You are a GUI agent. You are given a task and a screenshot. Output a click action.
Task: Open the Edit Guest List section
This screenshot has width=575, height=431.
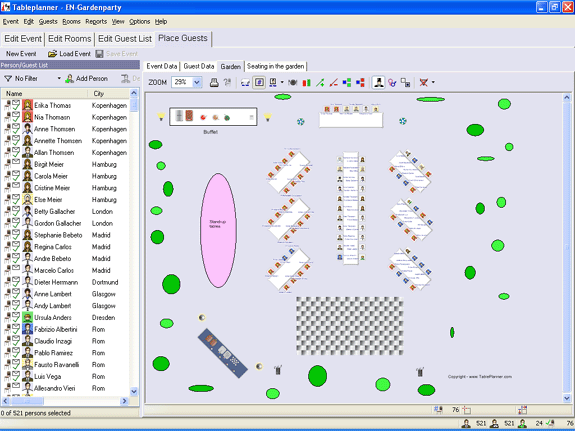[x=125, y=39]
